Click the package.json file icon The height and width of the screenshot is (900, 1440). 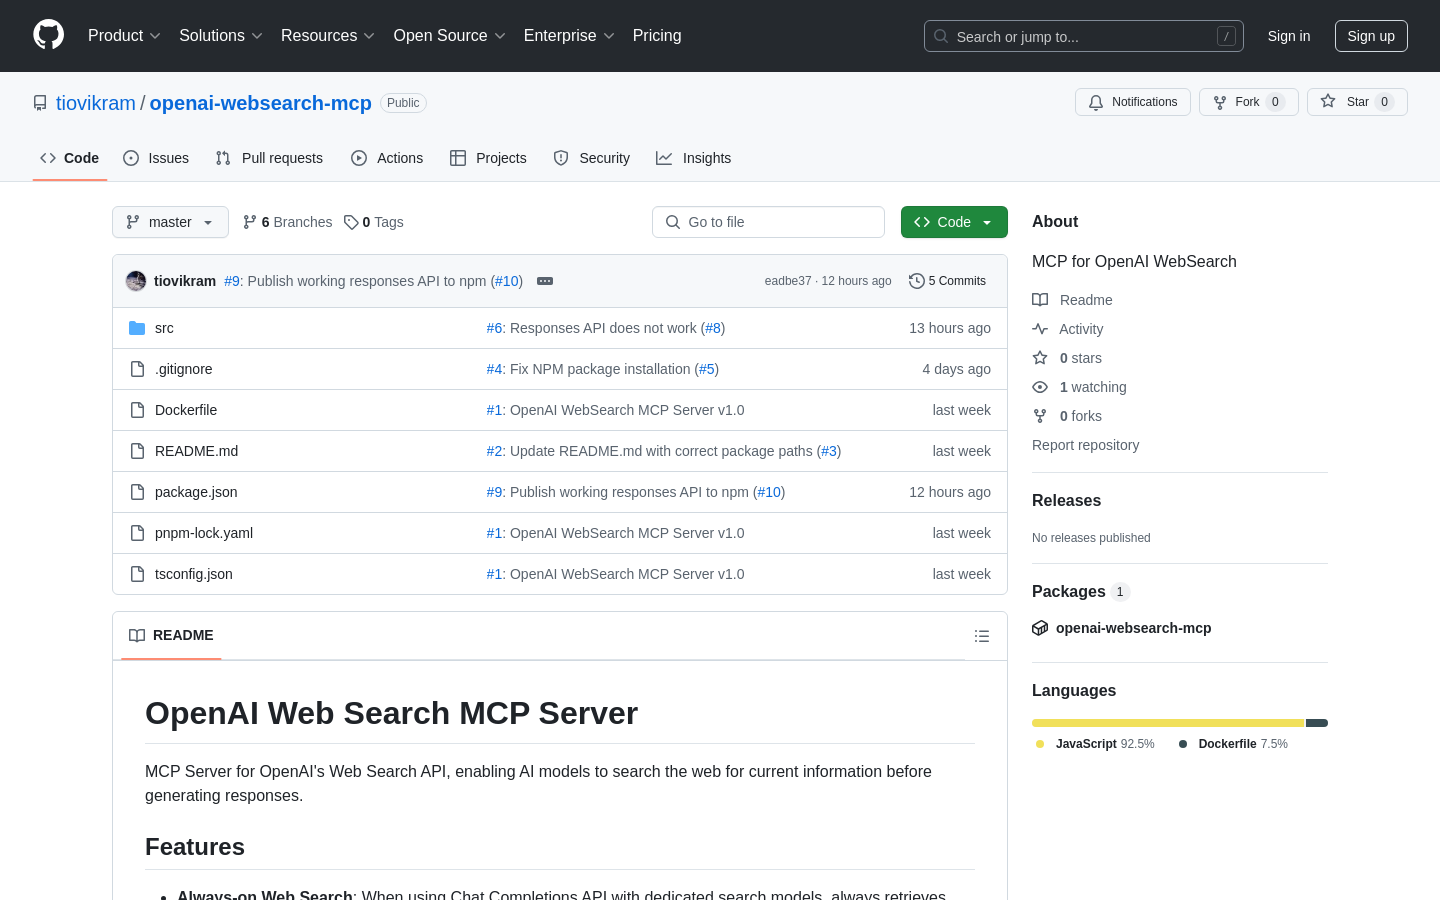[137, 492]
